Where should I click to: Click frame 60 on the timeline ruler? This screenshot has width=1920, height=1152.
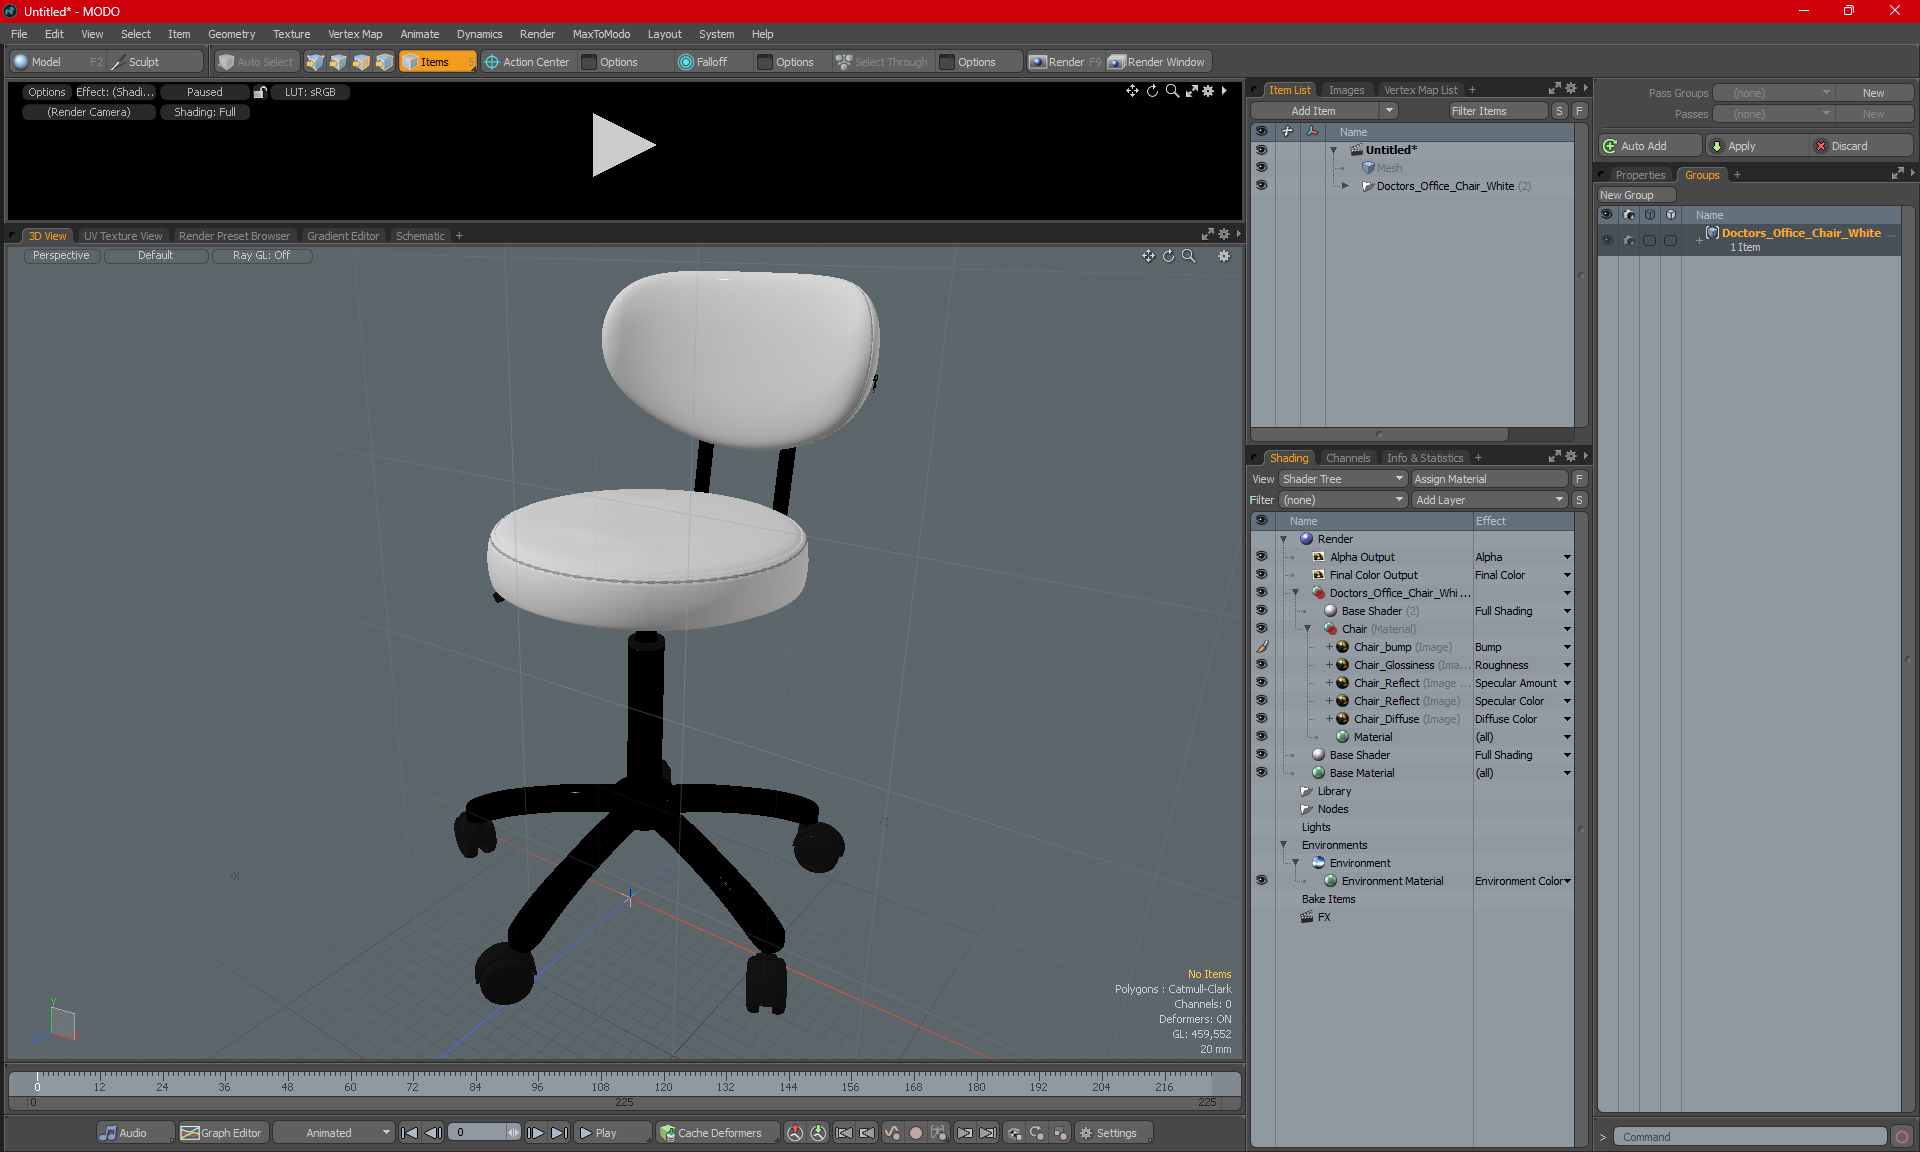(350, 1086)
